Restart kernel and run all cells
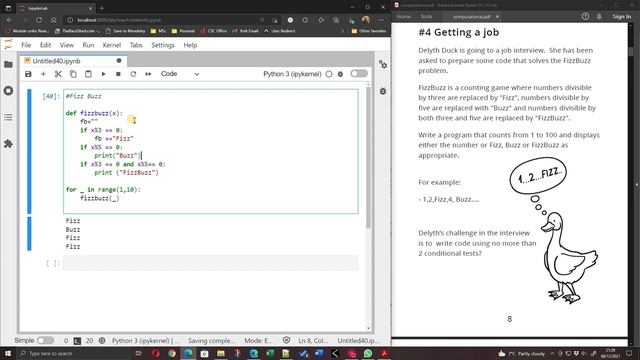 148,74
